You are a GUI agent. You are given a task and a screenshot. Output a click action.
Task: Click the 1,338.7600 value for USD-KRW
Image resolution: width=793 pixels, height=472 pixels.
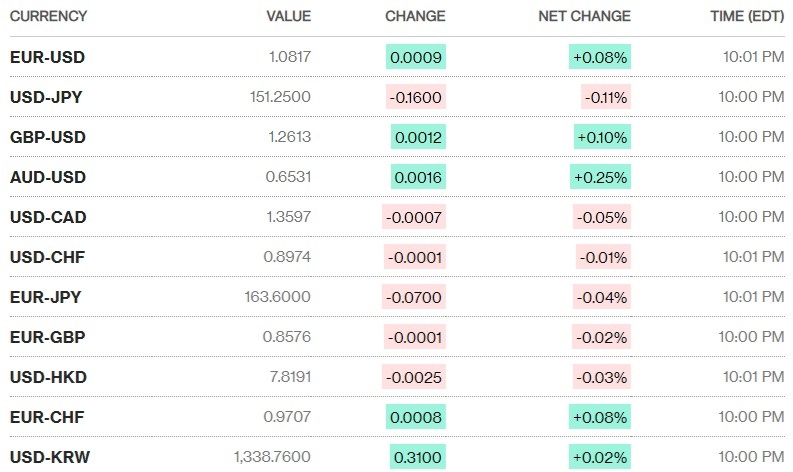pos(272,457)
